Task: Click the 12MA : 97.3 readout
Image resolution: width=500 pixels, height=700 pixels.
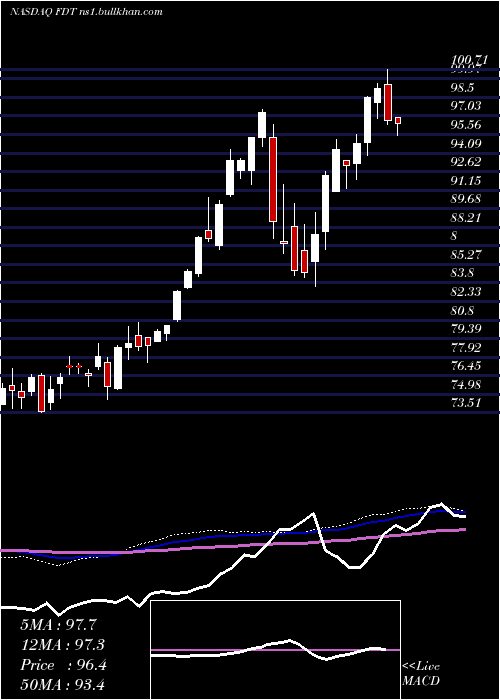Action: 62,645
